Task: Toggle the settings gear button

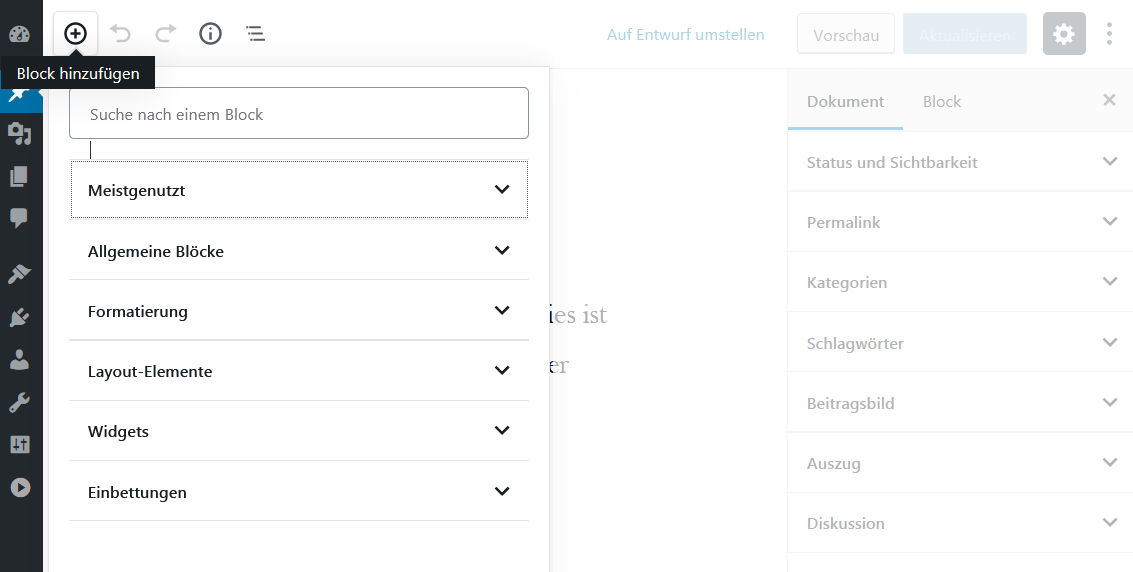Action: click(1064, 33)
